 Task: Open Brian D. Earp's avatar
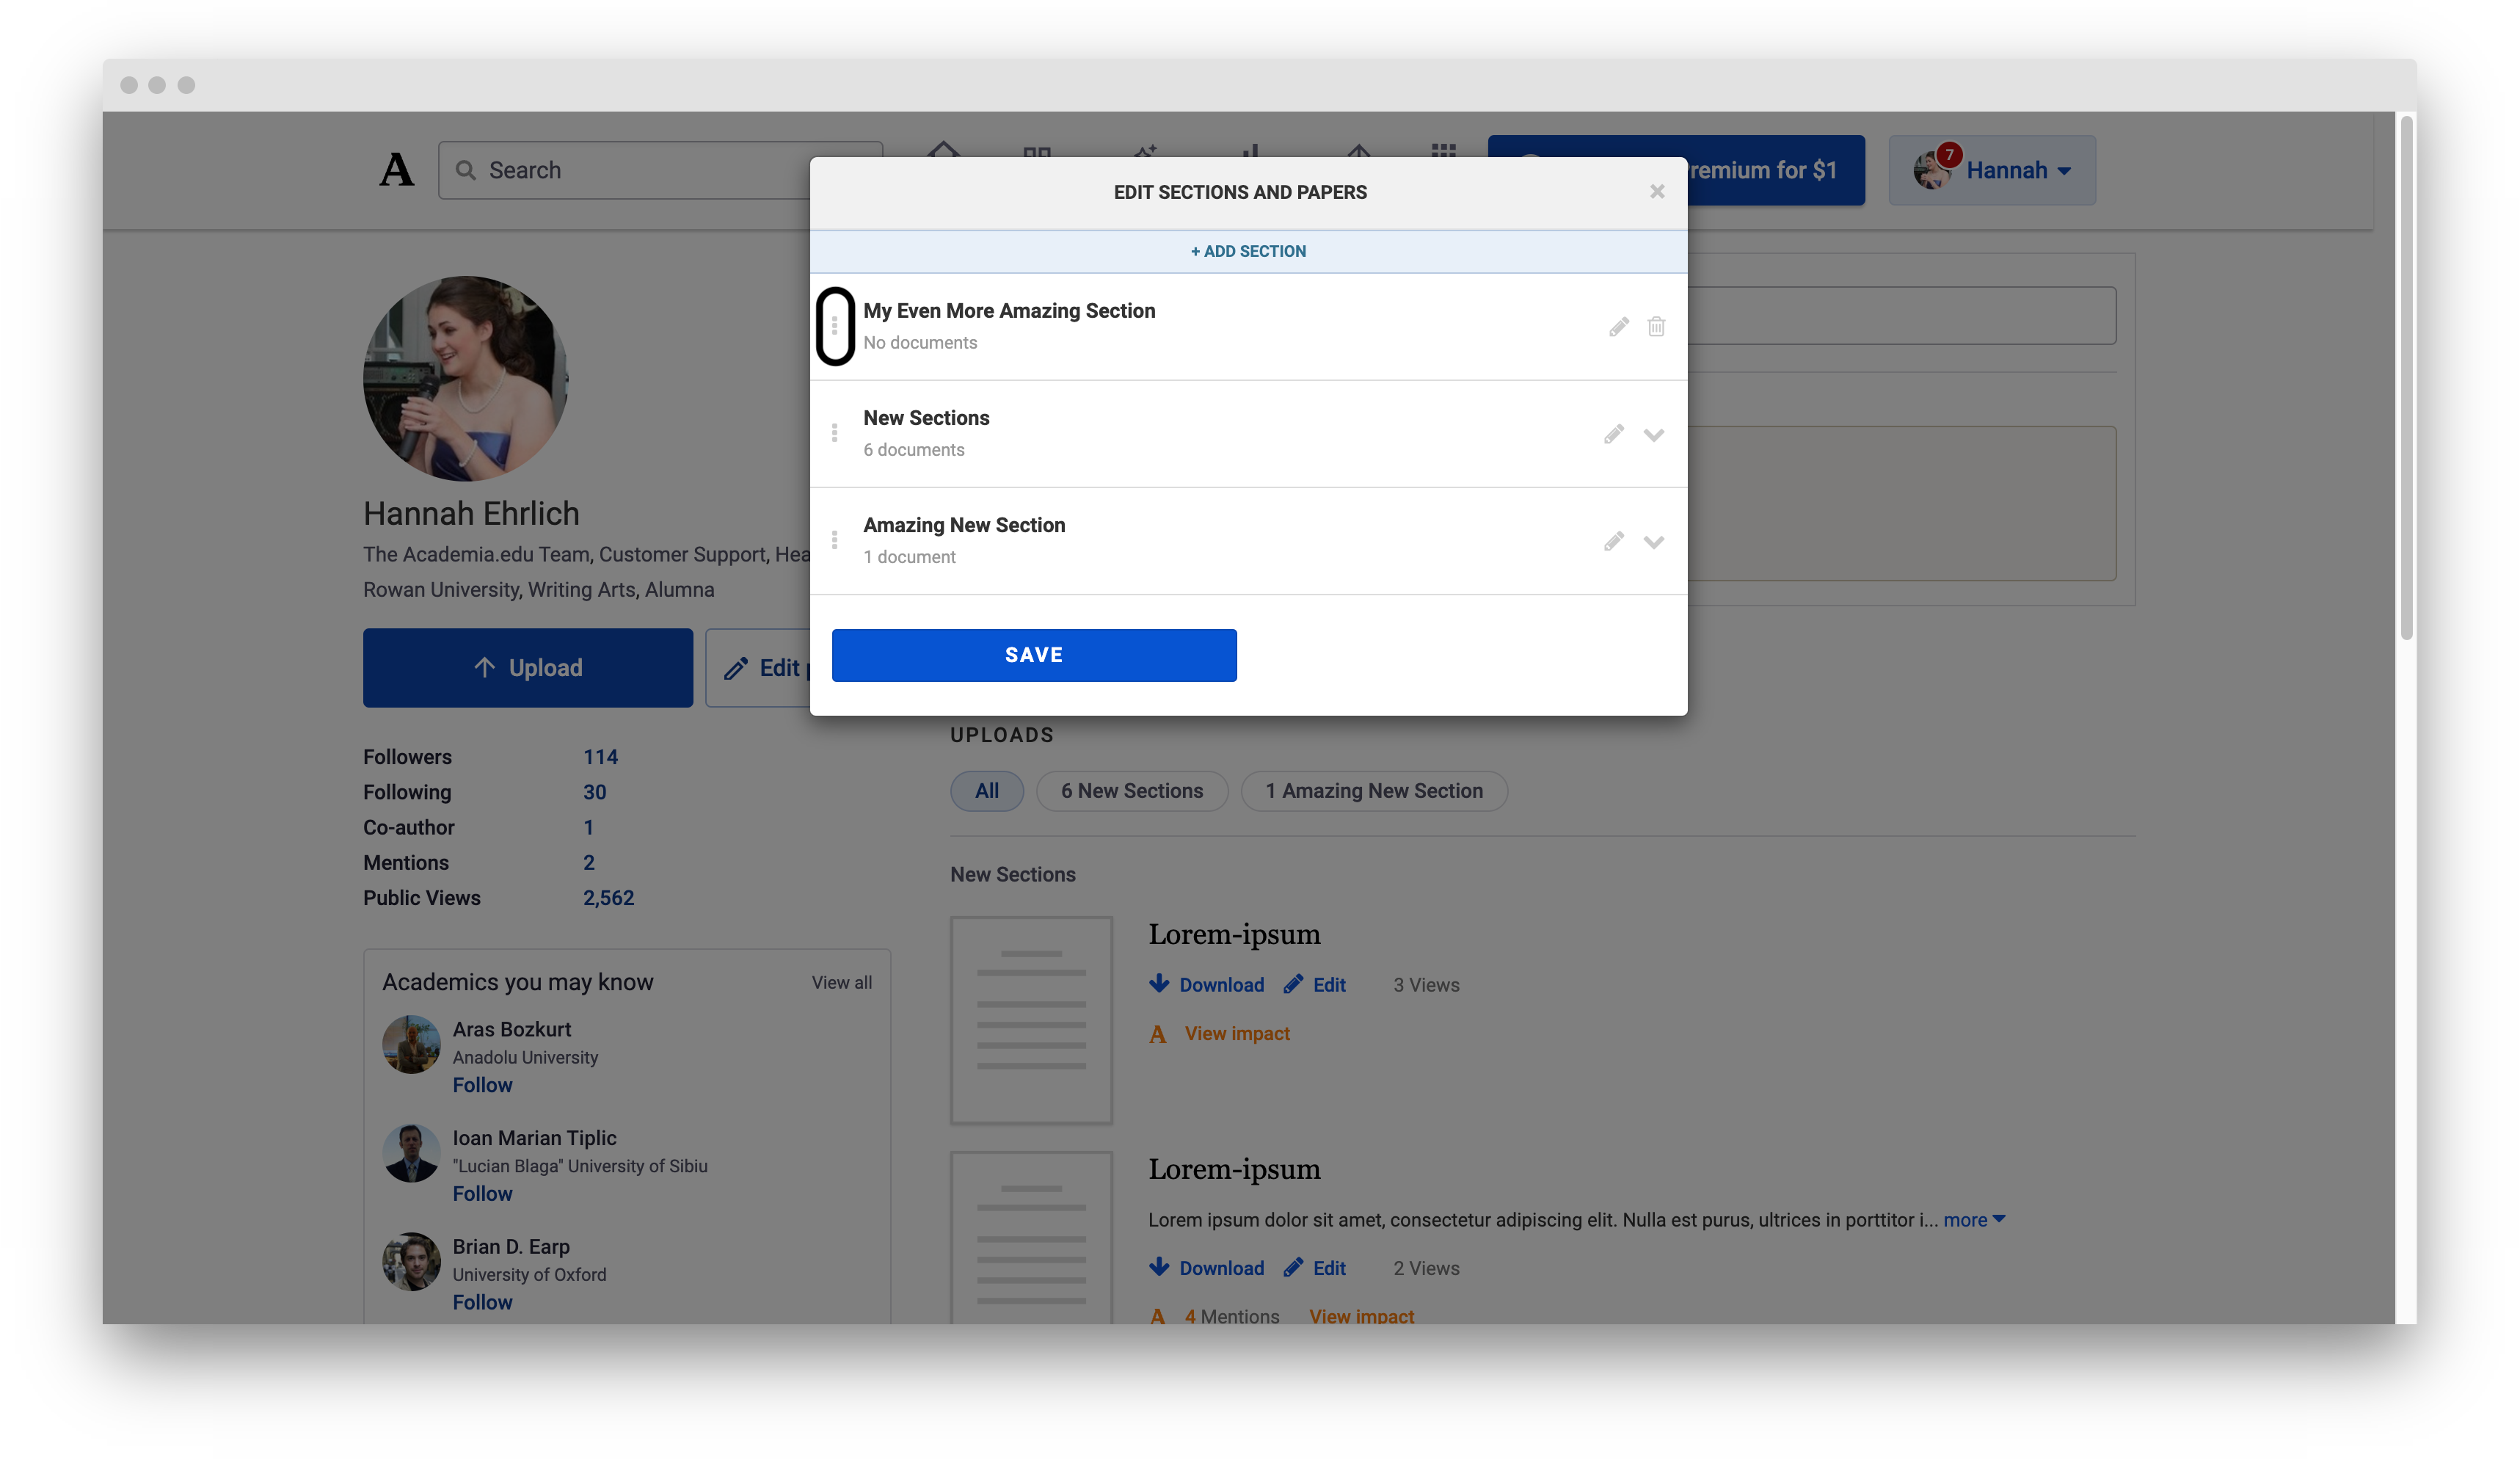[x=411, y=1262]
